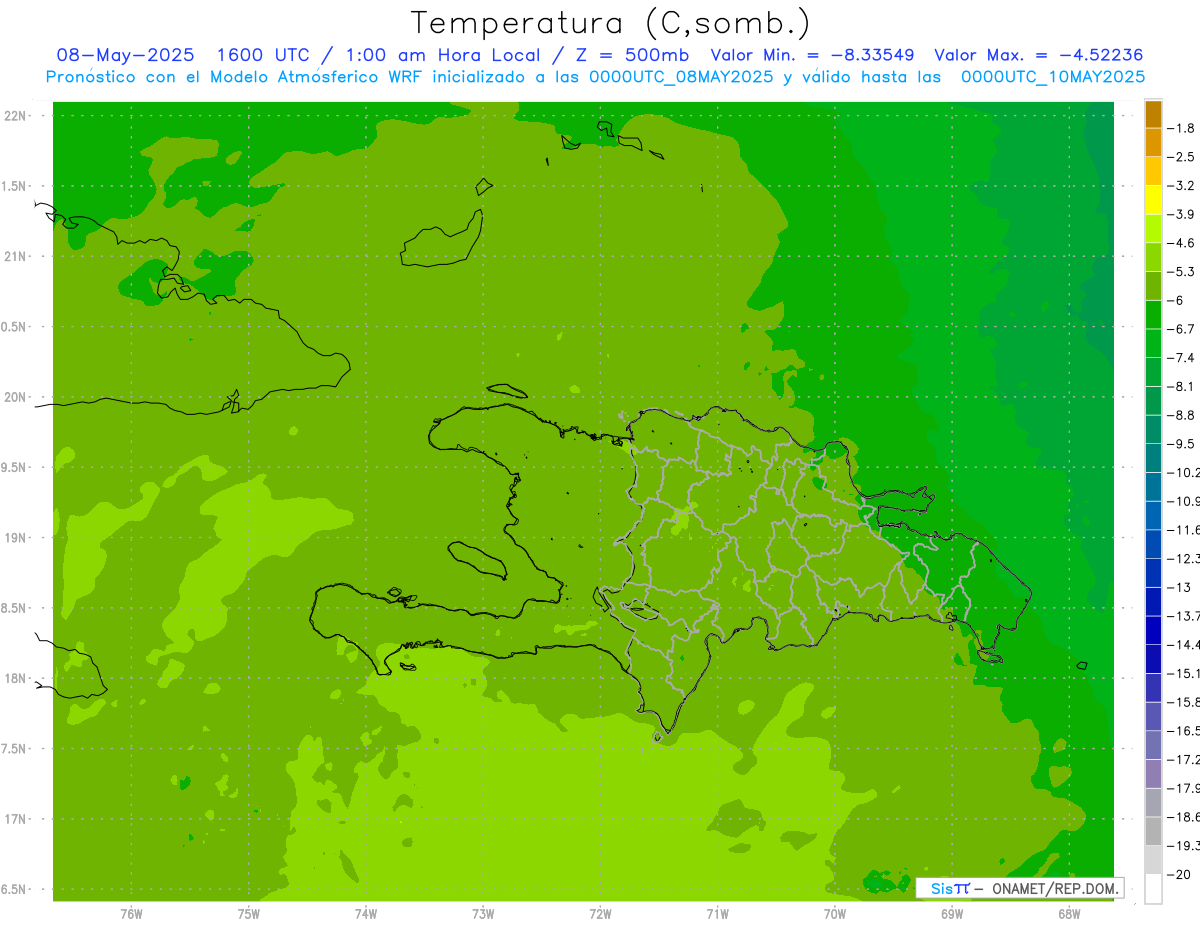The image size is (1200, 927).
Task: Click the 'Sisπ' logo text
Action: coord(949,888)
